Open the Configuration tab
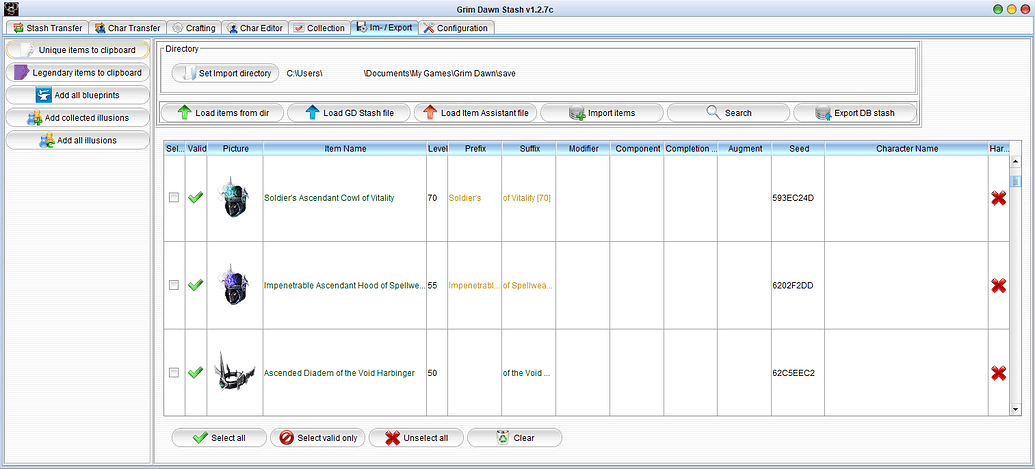 pos(456,28)
